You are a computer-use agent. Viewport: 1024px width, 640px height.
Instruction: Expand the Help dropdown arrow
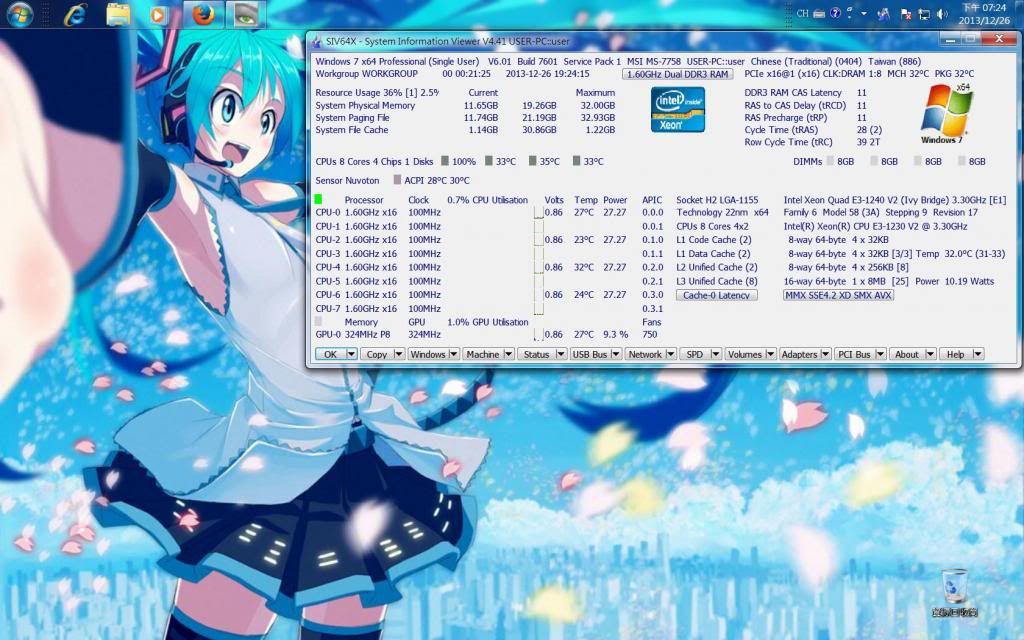coord(978,354)
